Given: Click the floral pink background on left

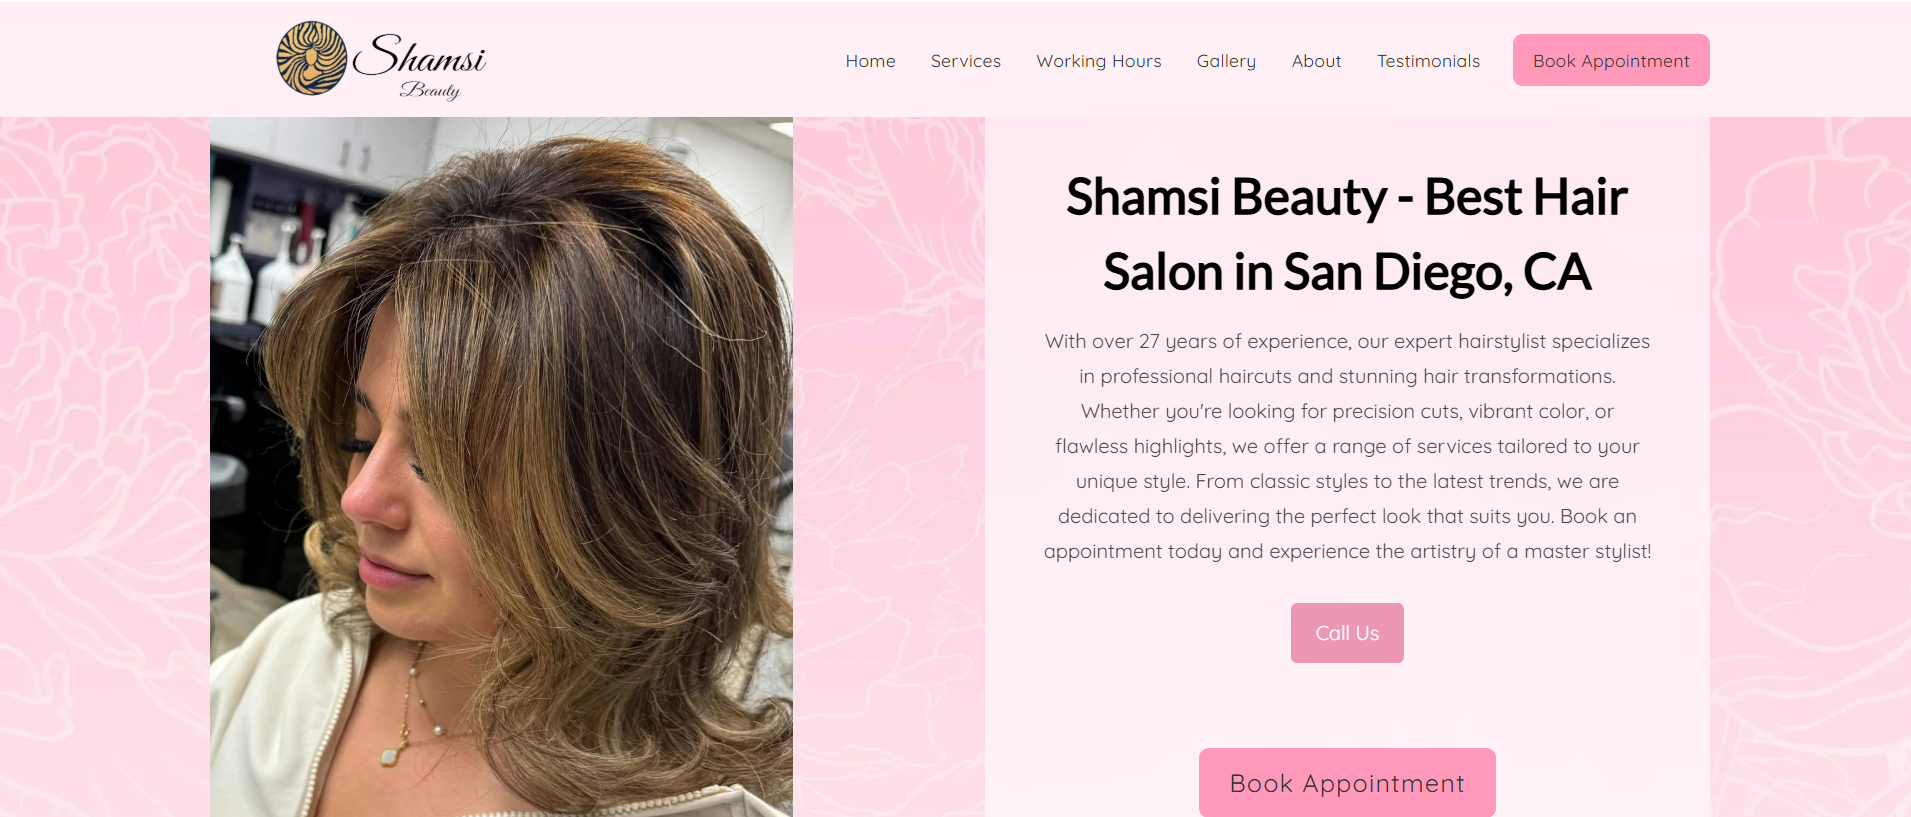Looking at the screenshot, I should (105, 467).
